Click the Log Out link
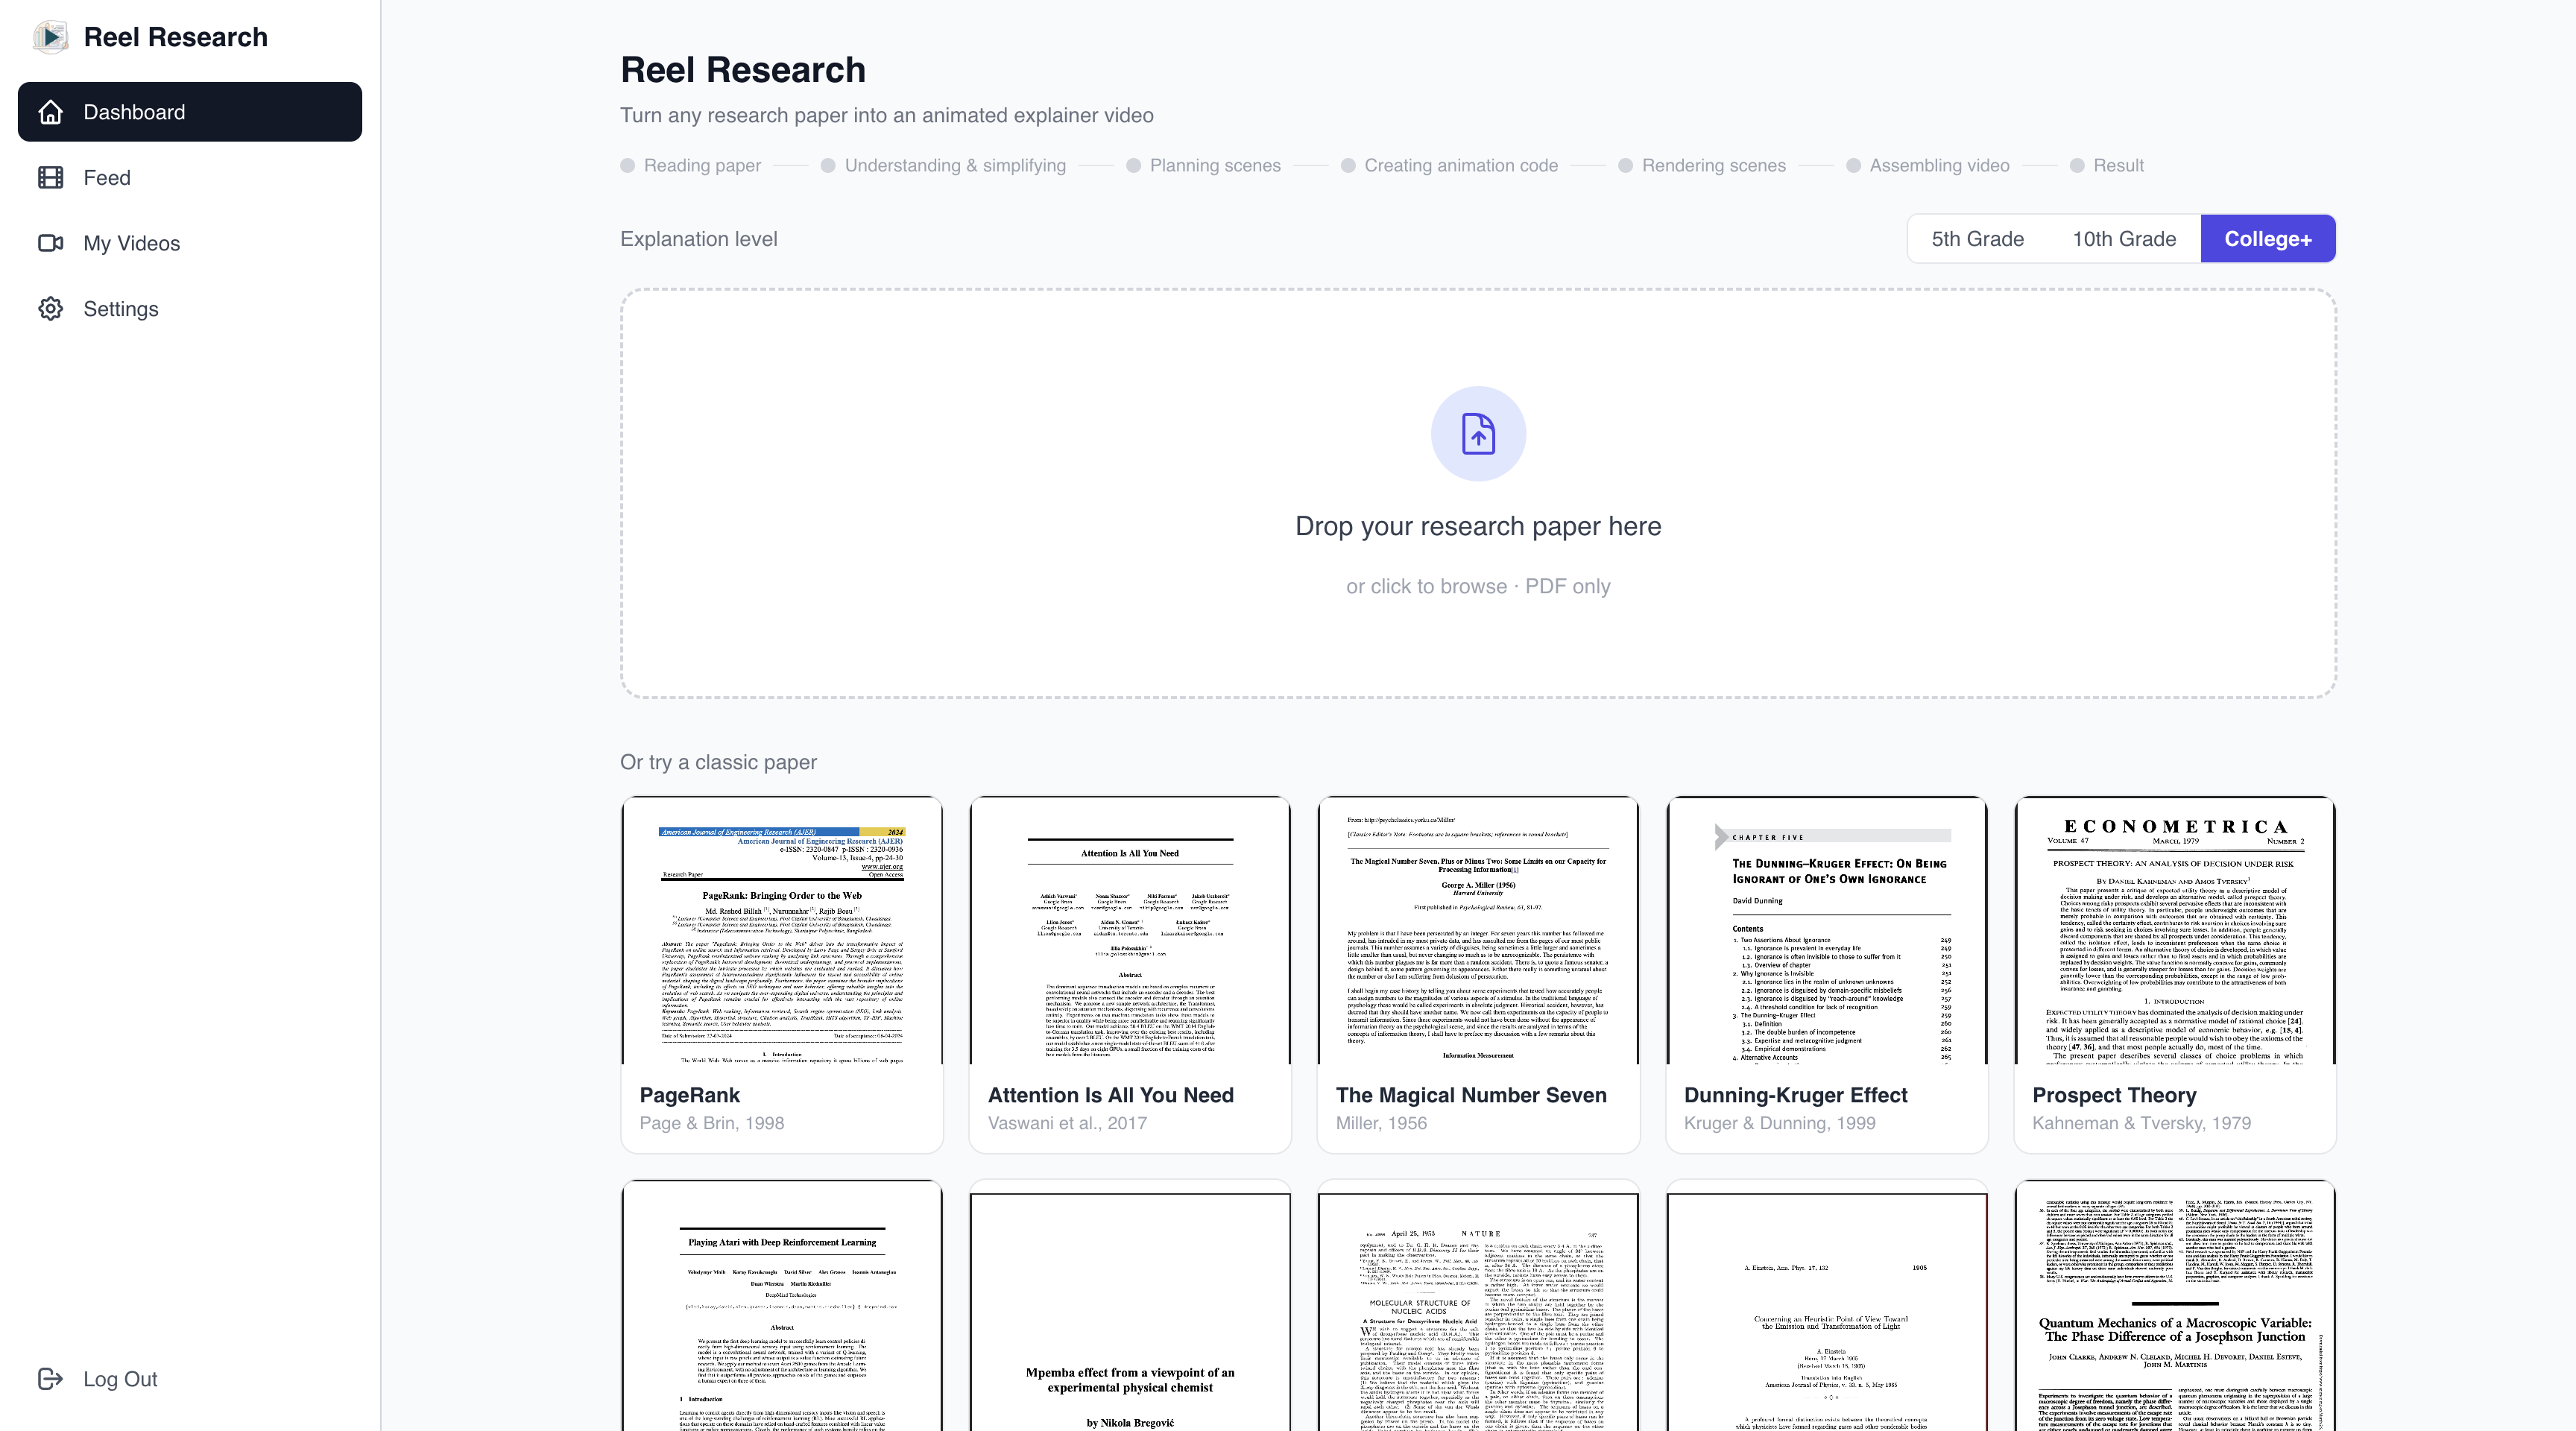Screen dimensions: 2576x1431 120,1379
